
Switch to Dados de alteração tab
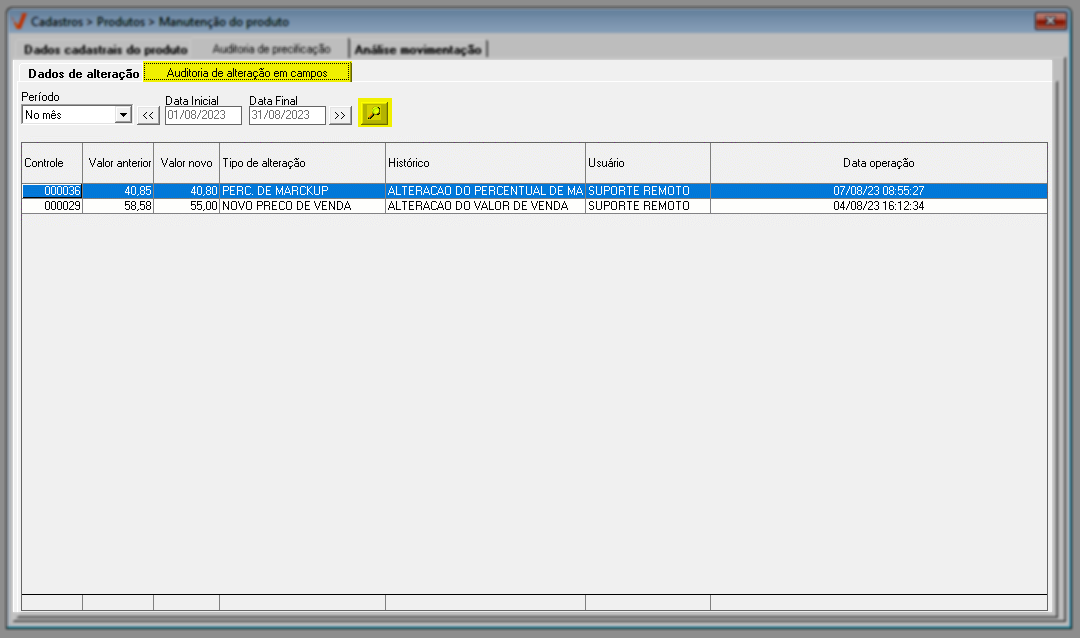coord(83,73)
